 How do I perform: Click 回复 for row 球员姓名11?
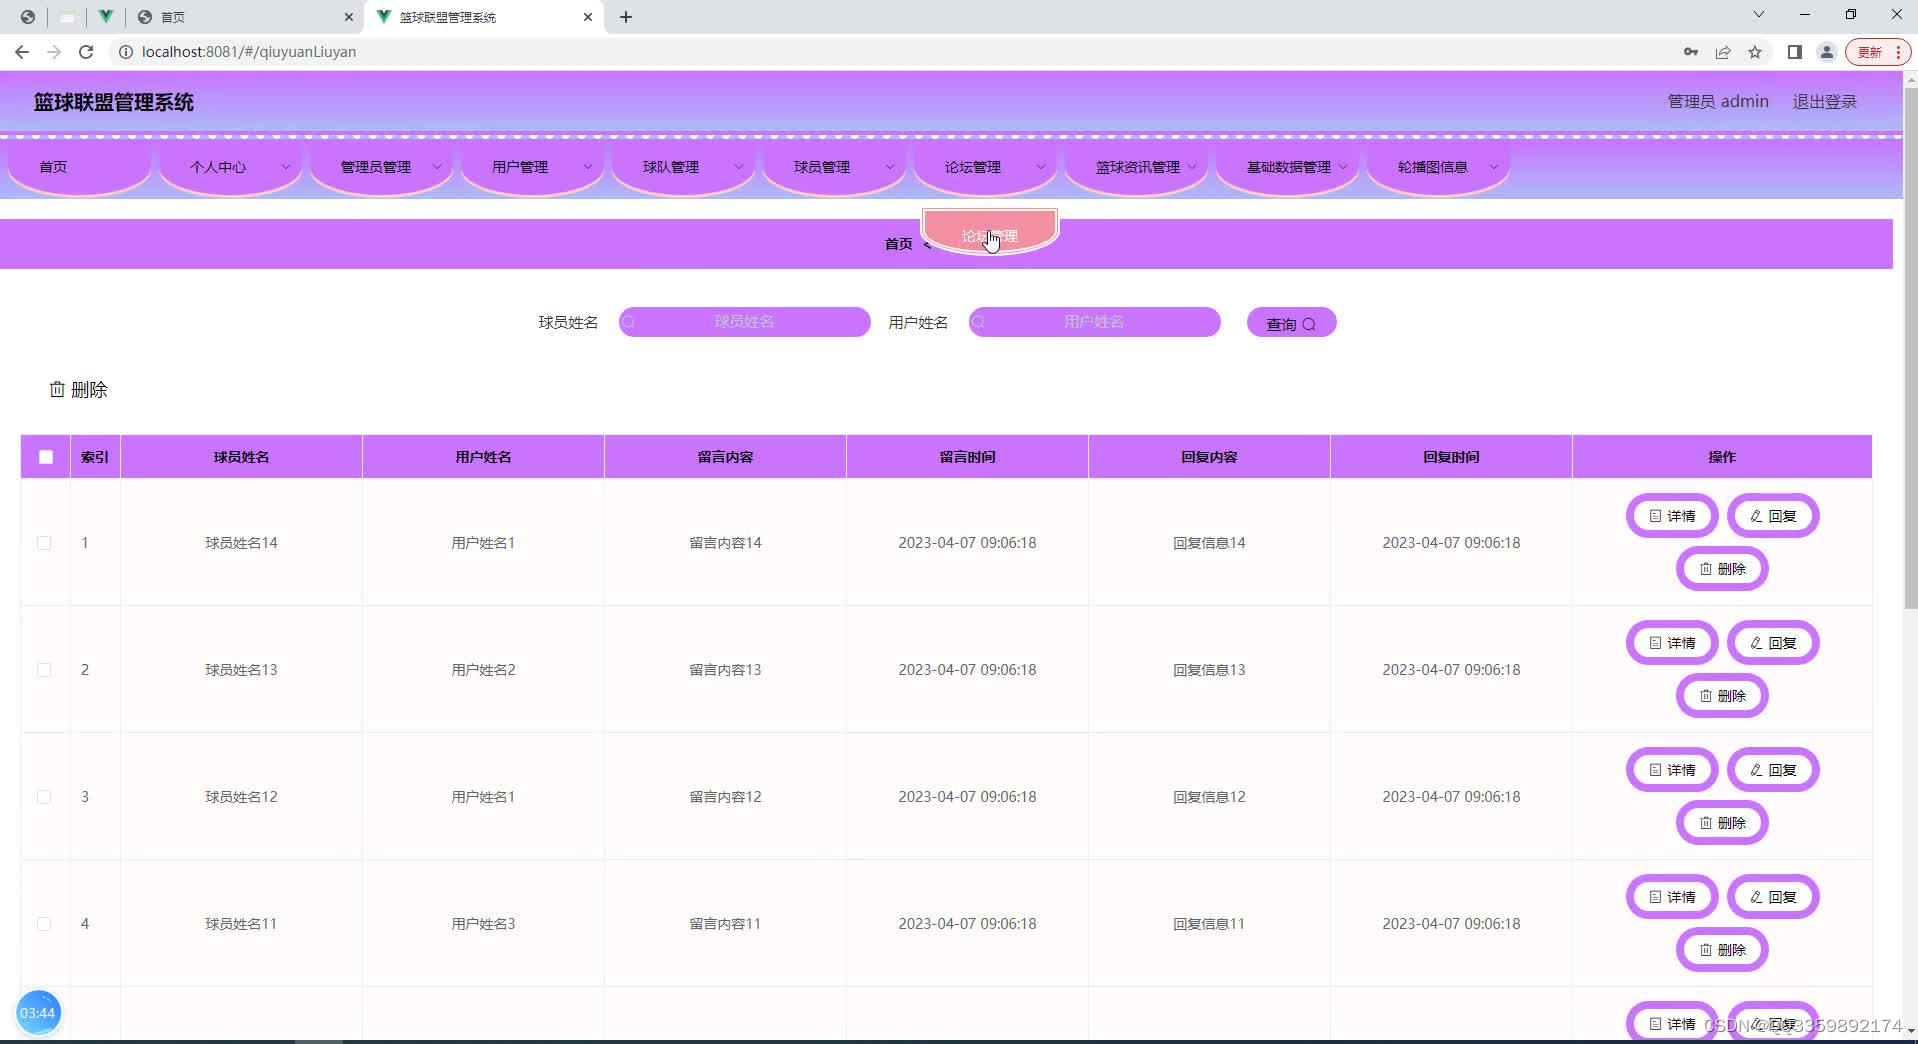(x=1773, y=897)
